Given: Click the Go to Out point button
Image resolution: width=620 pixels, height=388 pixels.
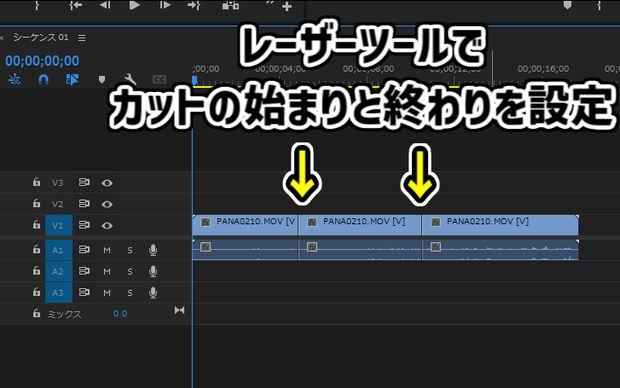Looking at the screenshot, I should click(194, 5).
